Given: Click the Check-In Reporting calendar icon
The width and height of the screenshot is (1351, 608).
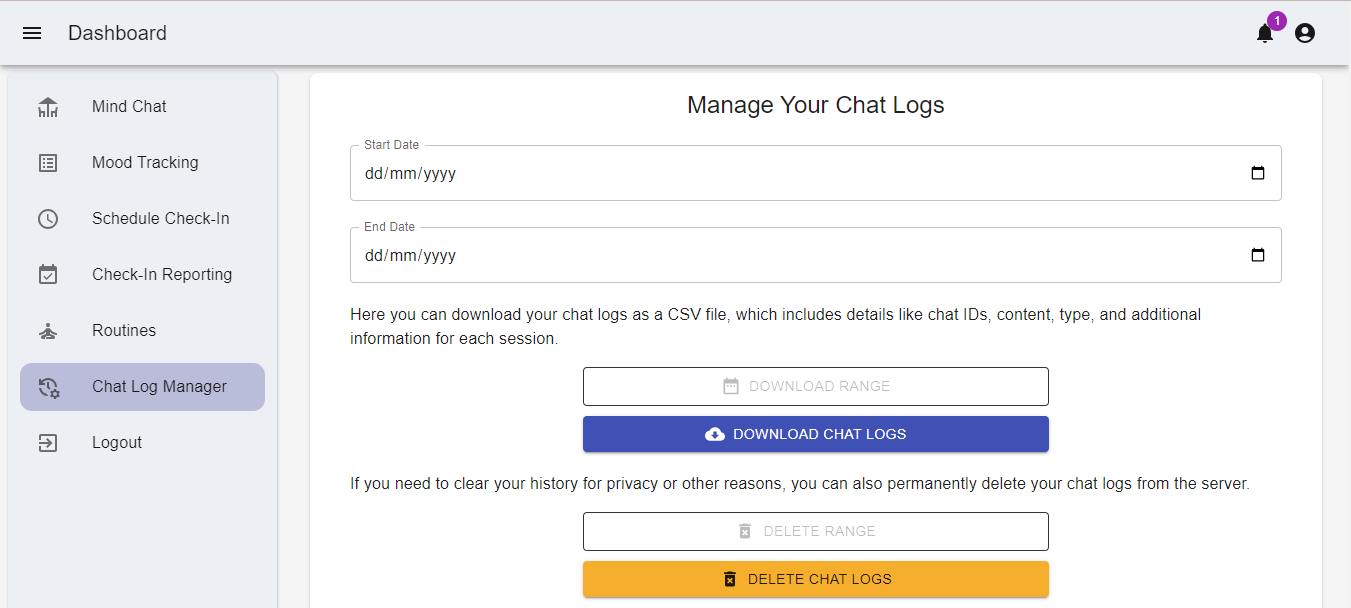Looking at the screenshot, I should pyautogui.click(x=48, y=275).
